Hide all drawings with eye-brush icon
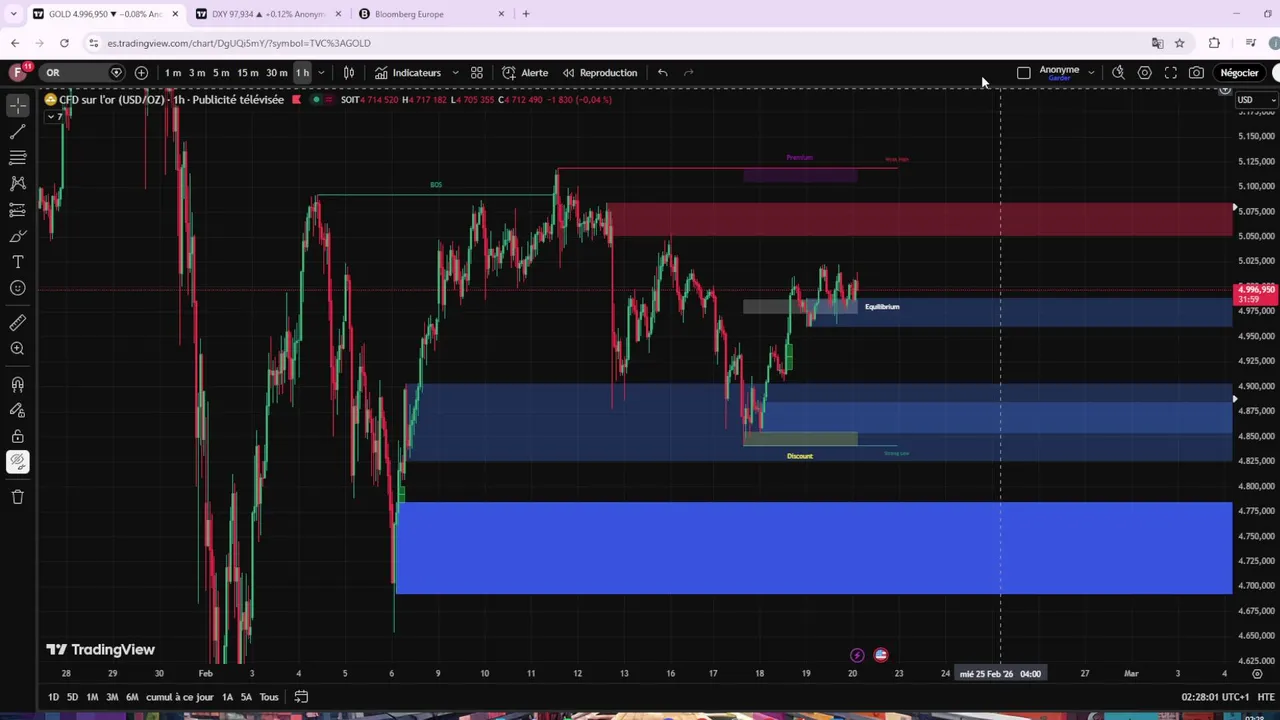The height and width of the screenshot is (720, 1280). 17,462
